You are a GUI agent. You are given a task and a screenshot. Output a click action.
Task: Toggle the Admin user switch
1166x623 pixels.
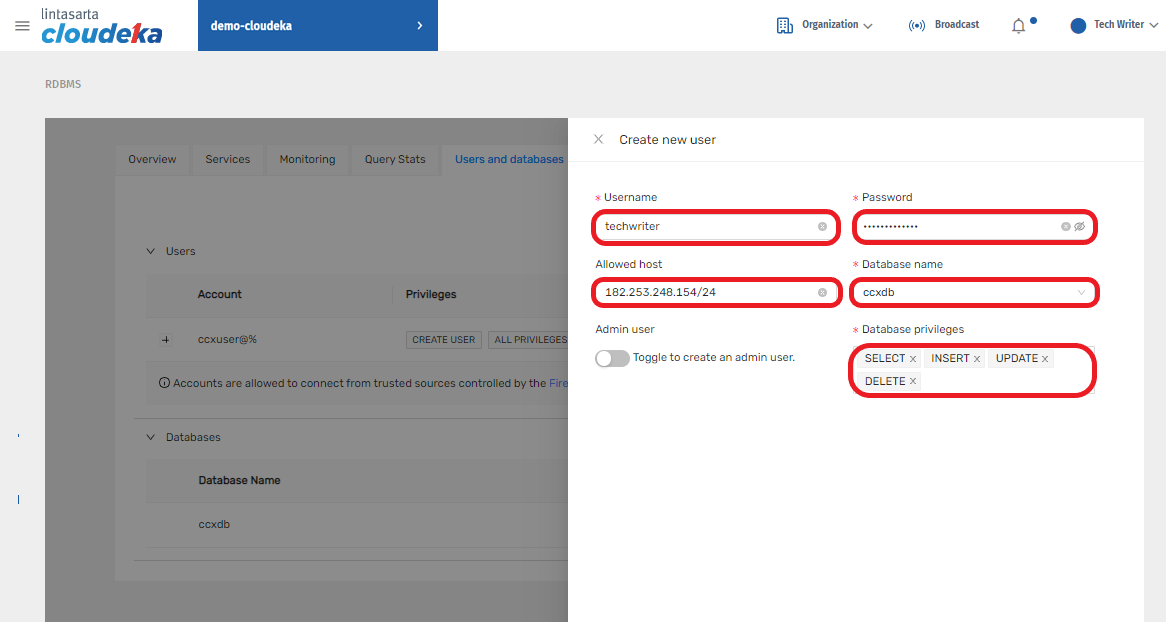tap(612, 358)
